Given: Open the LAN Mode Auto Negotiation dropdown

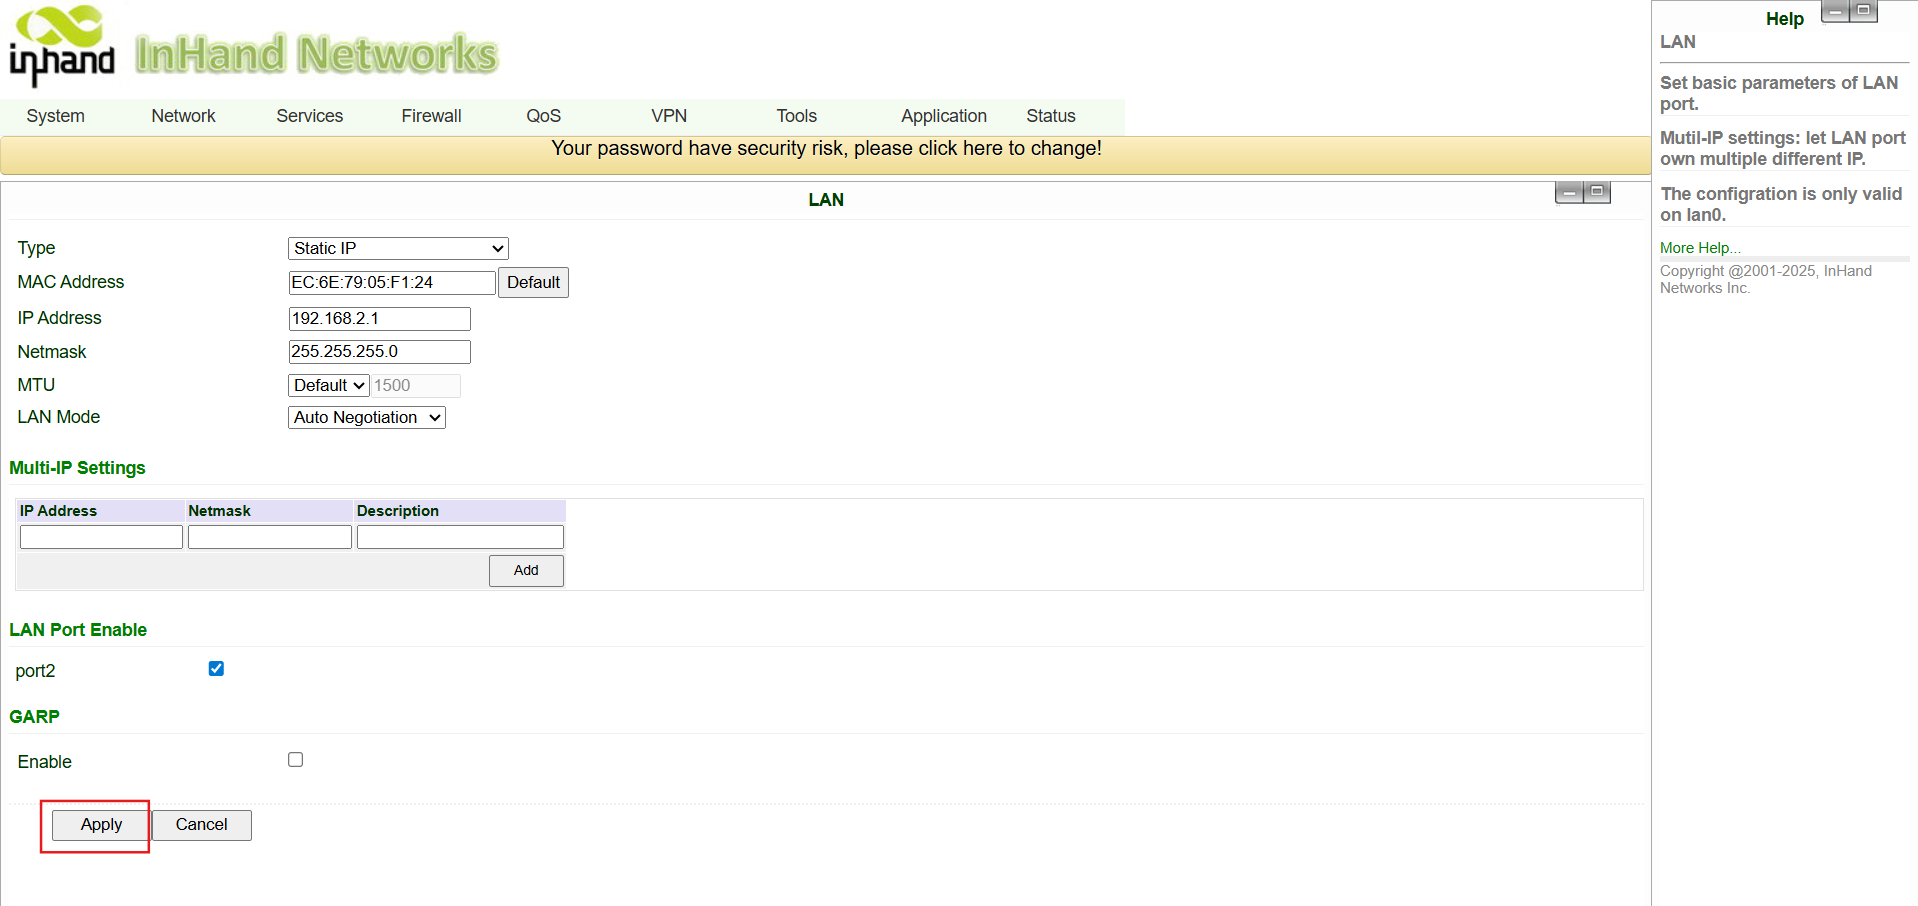Looking at the screenshot, I should point(367,417).
